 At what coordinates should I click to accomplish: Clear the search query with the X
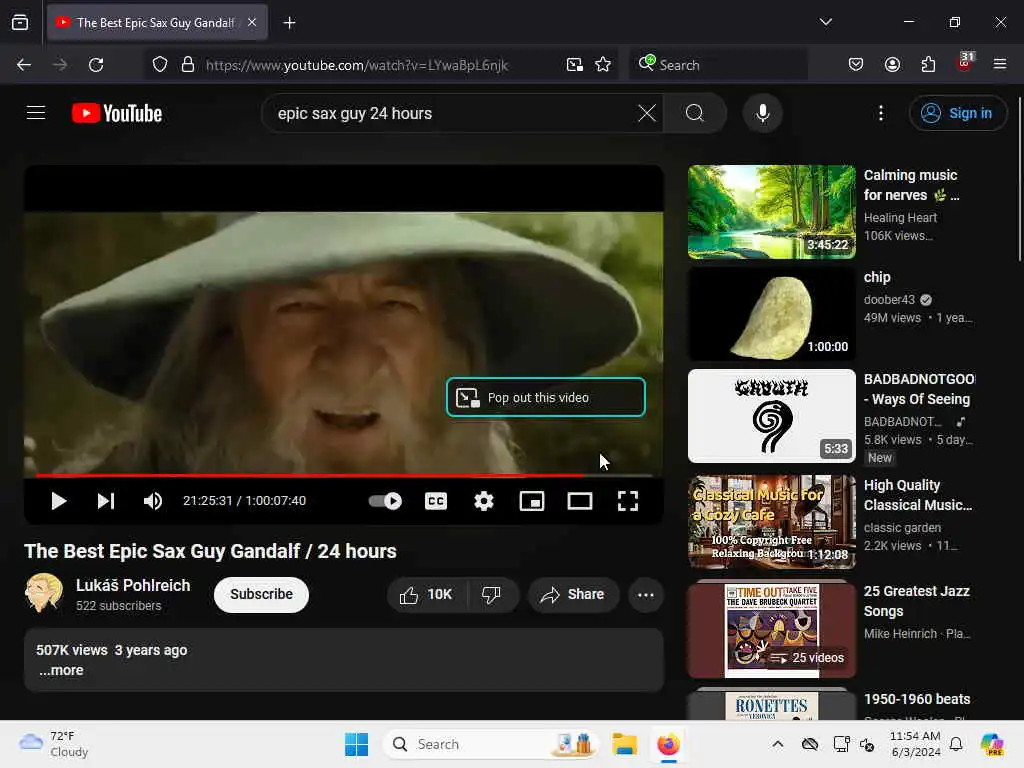coord(647,113)
